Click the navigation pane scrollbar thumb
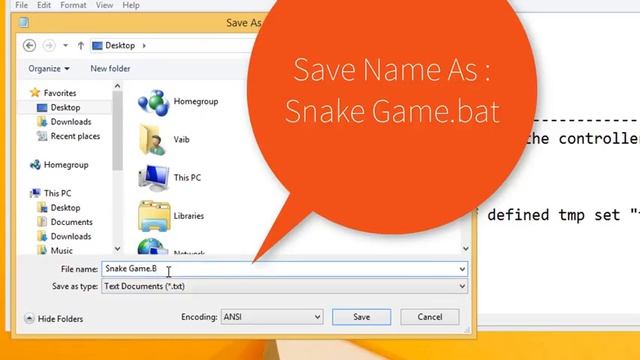This screenshot has height=360, width=640. tap(118, 130)
